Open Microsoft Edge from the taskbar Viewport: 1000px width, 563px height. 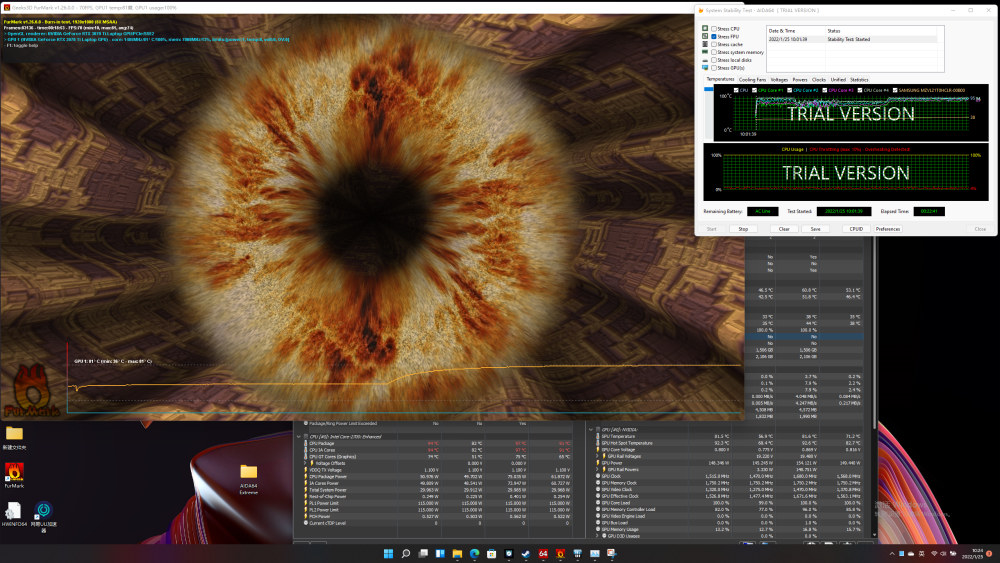pos(475,553)
